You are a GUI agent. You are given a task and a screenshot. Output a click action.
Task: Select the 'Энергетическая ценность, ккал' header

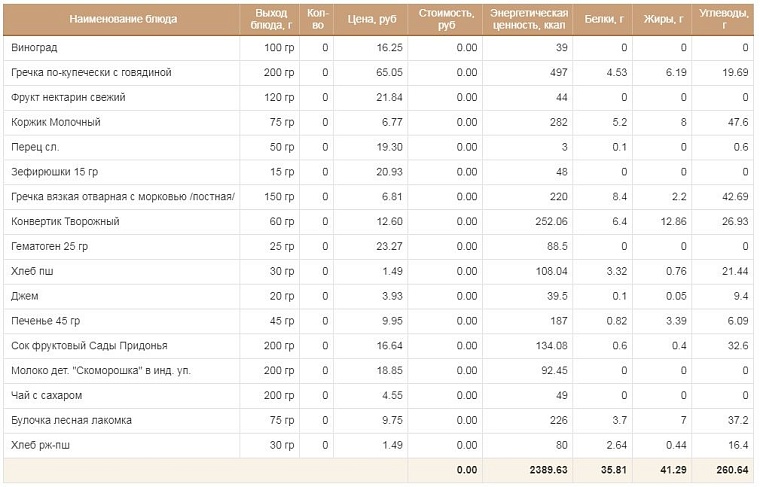[x=528, y=19]
